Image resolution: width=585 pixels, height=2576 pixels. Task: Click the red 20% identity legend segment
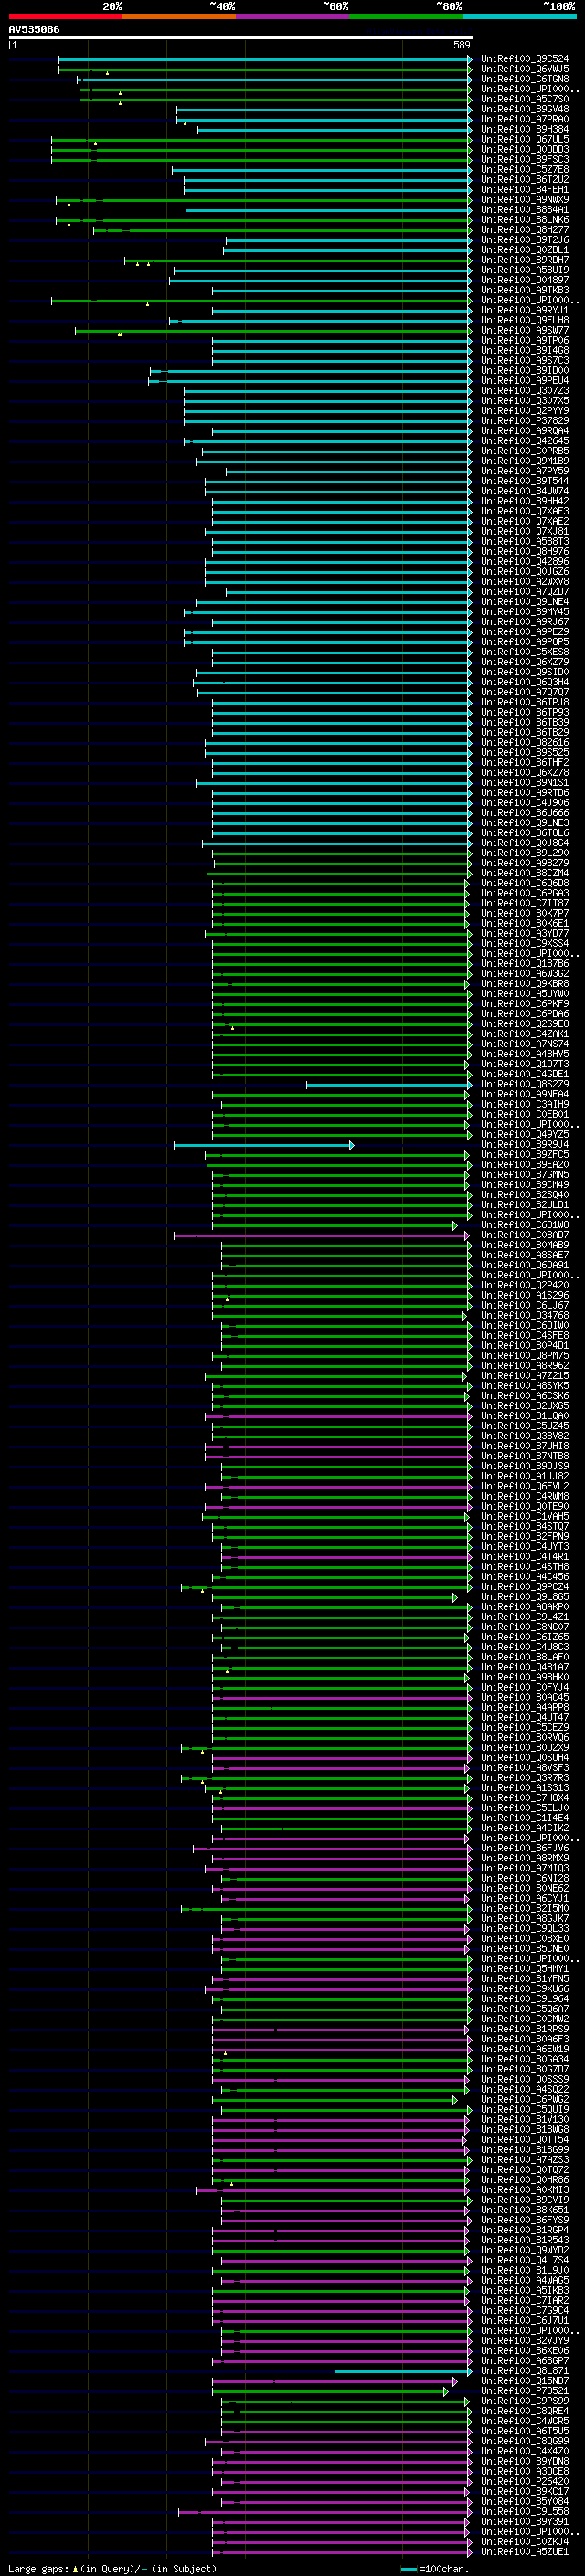click(66, 16)
